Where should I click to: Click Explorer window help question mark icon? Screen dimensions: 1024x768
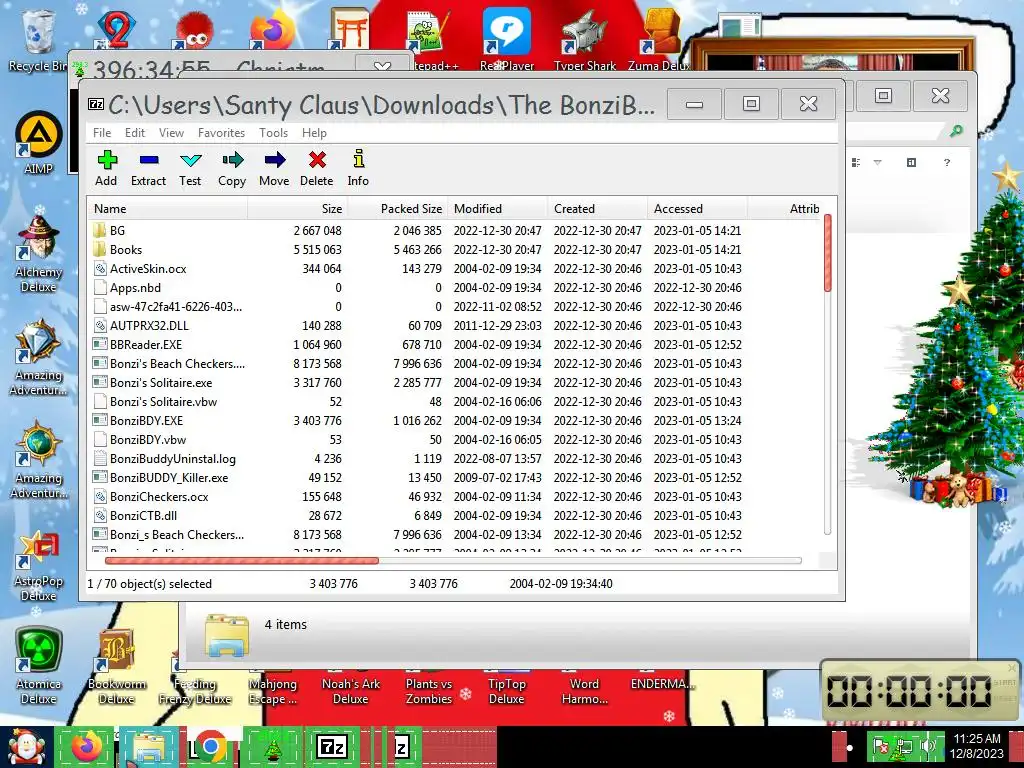(x=947, y=163)
